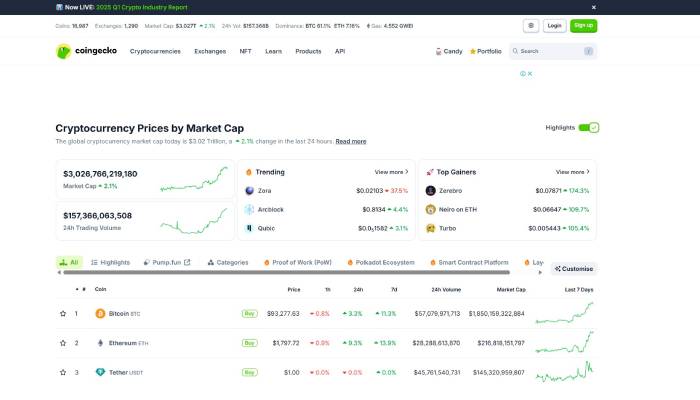Click the CoinGecko logo
Viewport: 700px width, 400px height.
coord(86,51)
